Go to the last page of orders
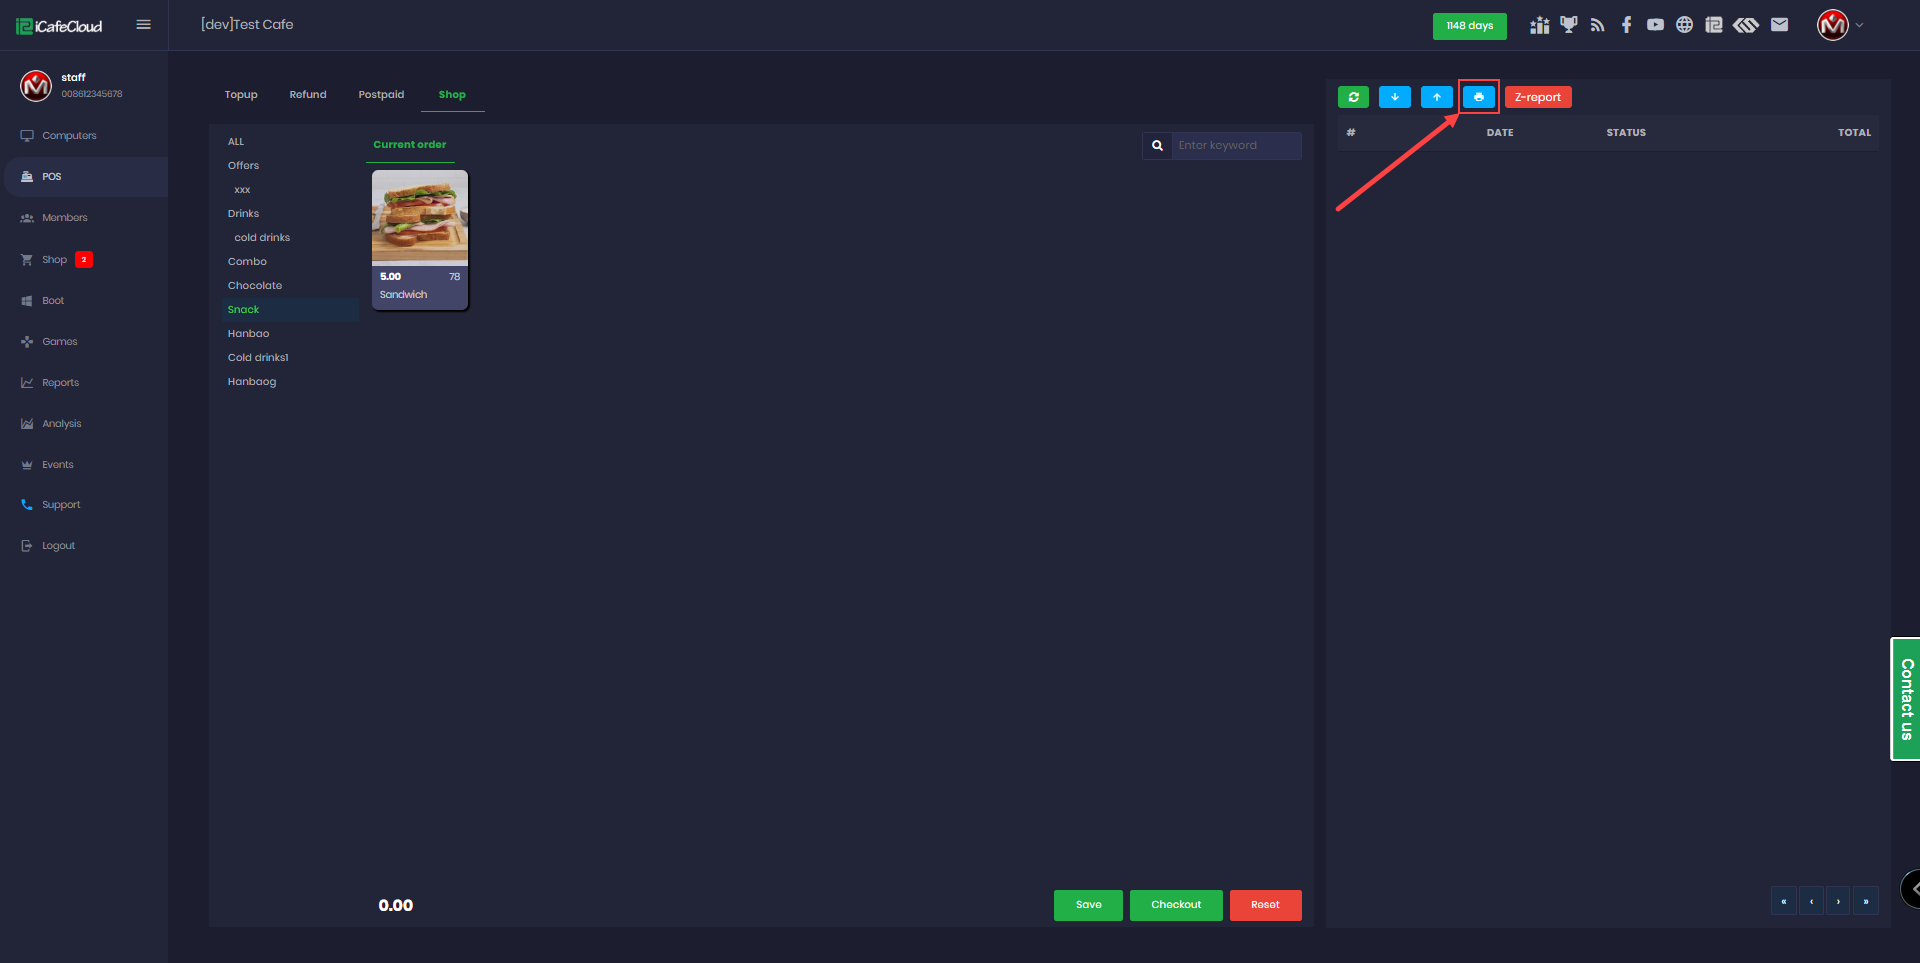Viewport: 1920px width, 963px height. pyautogui.click(x=1866, y=901)
